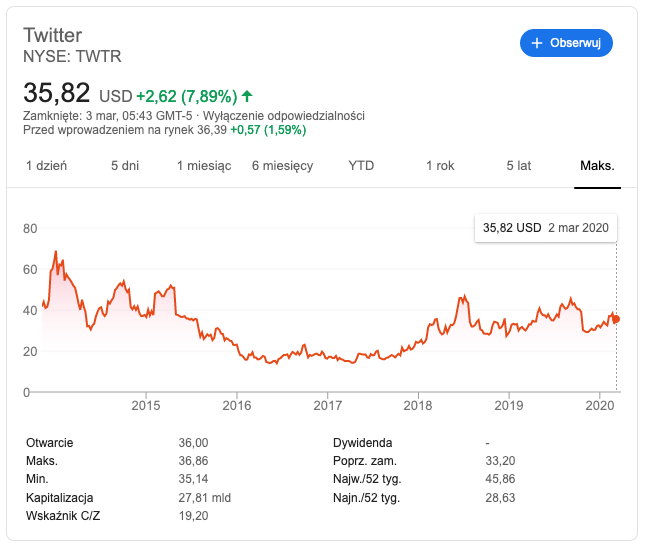Click the 2019 x-axis label
Viewport: 648px width, 546px height.
[509, 405]
